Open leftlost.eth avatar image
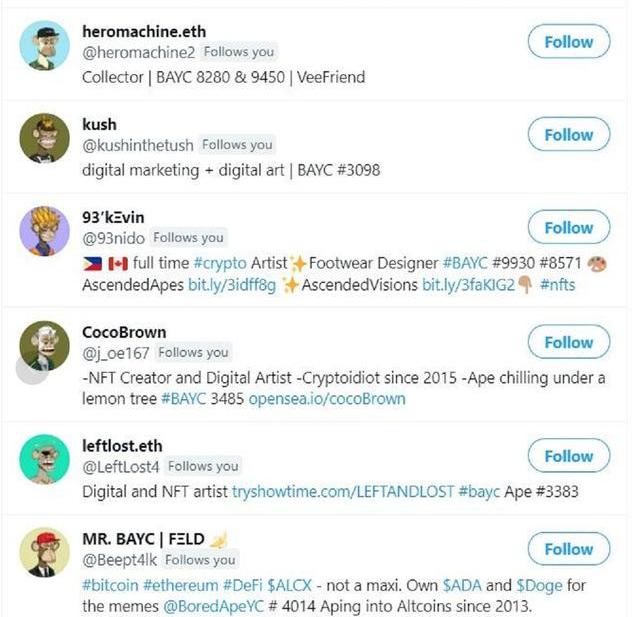The width and height of the screenshot is (640, 617). (x=44, y=460)
